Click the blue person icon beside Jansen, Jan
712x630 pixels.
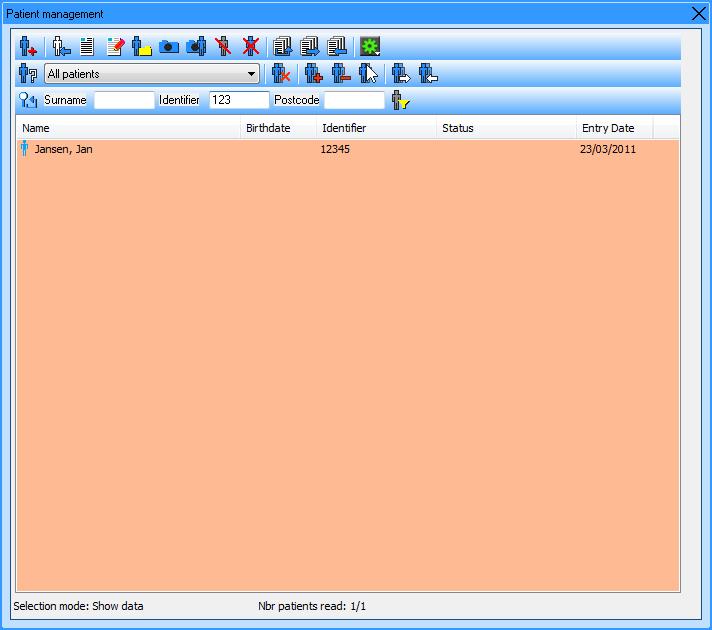pyautogui.click(x=25, y=149)
